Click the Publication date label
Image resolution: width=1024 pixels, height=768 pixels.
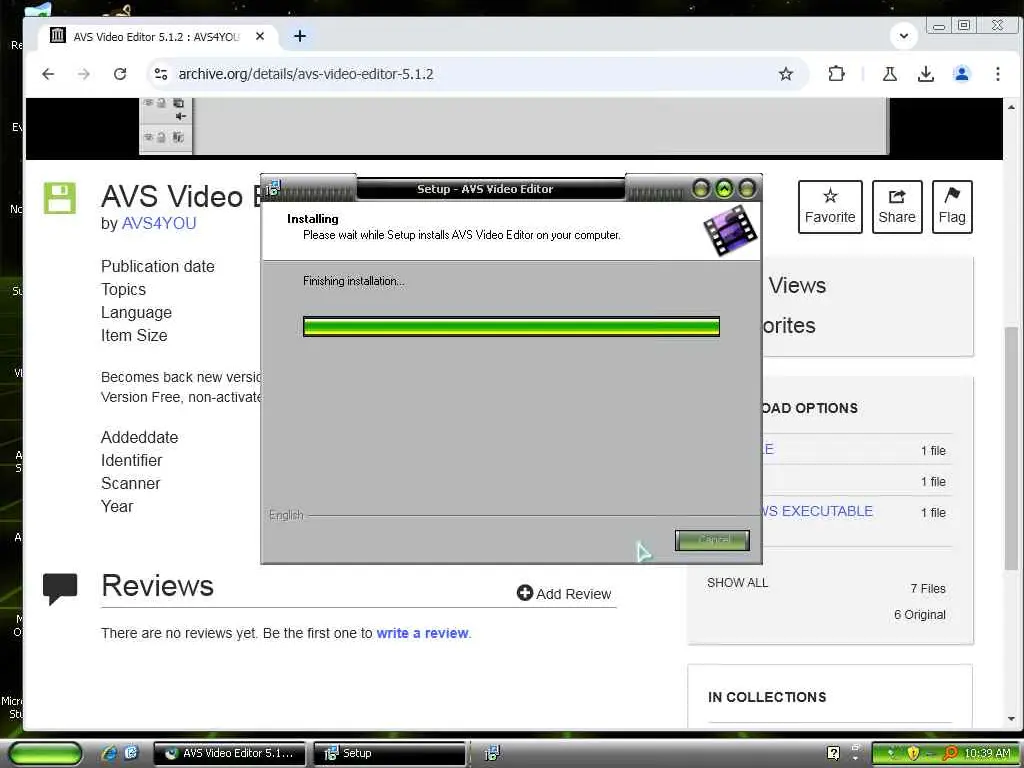(157, 266)
